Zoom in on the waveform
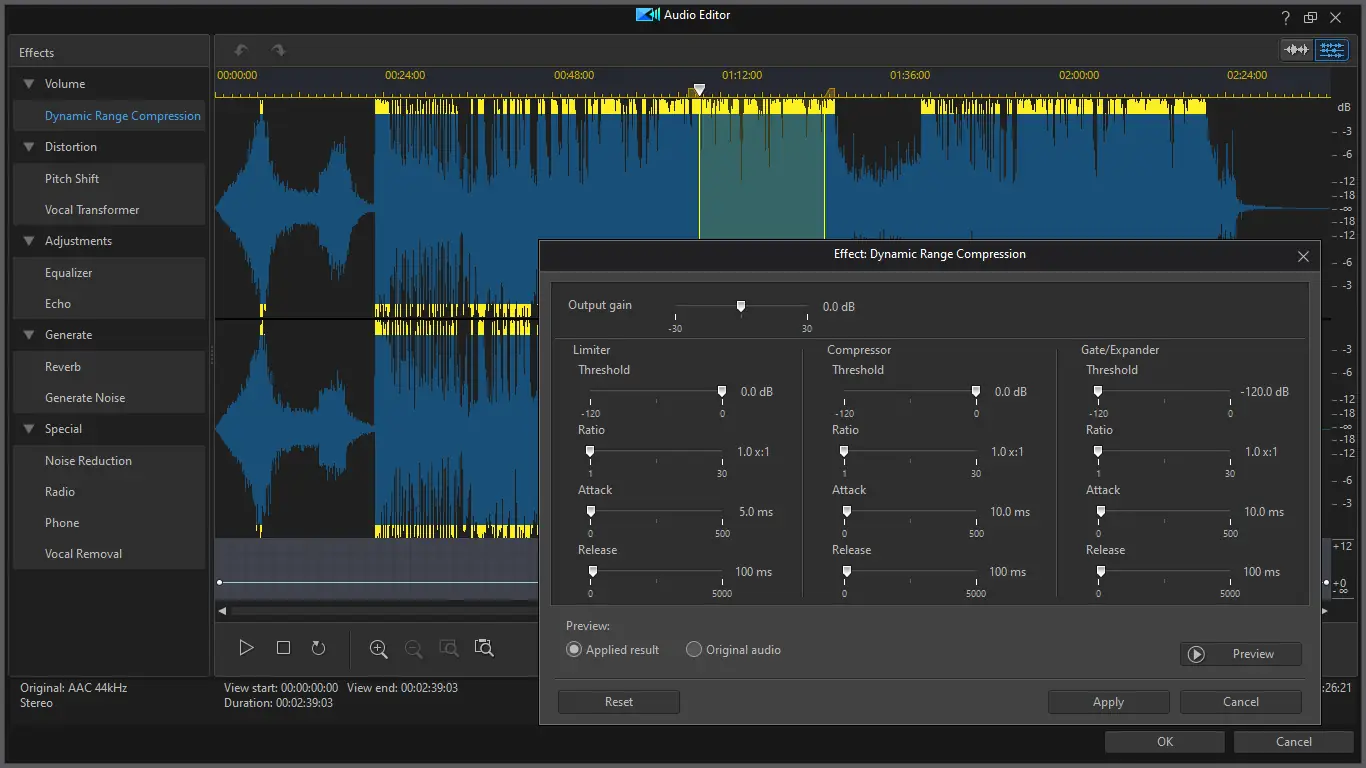The image size is (1366, 768). coord(378,648)
